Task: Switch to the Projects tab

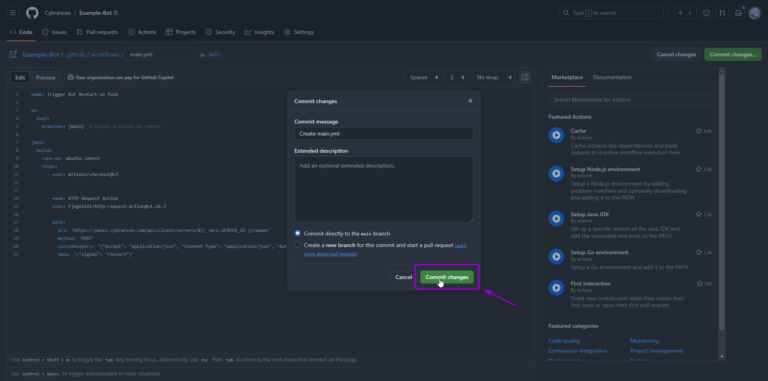Action: tap(181, 32)
